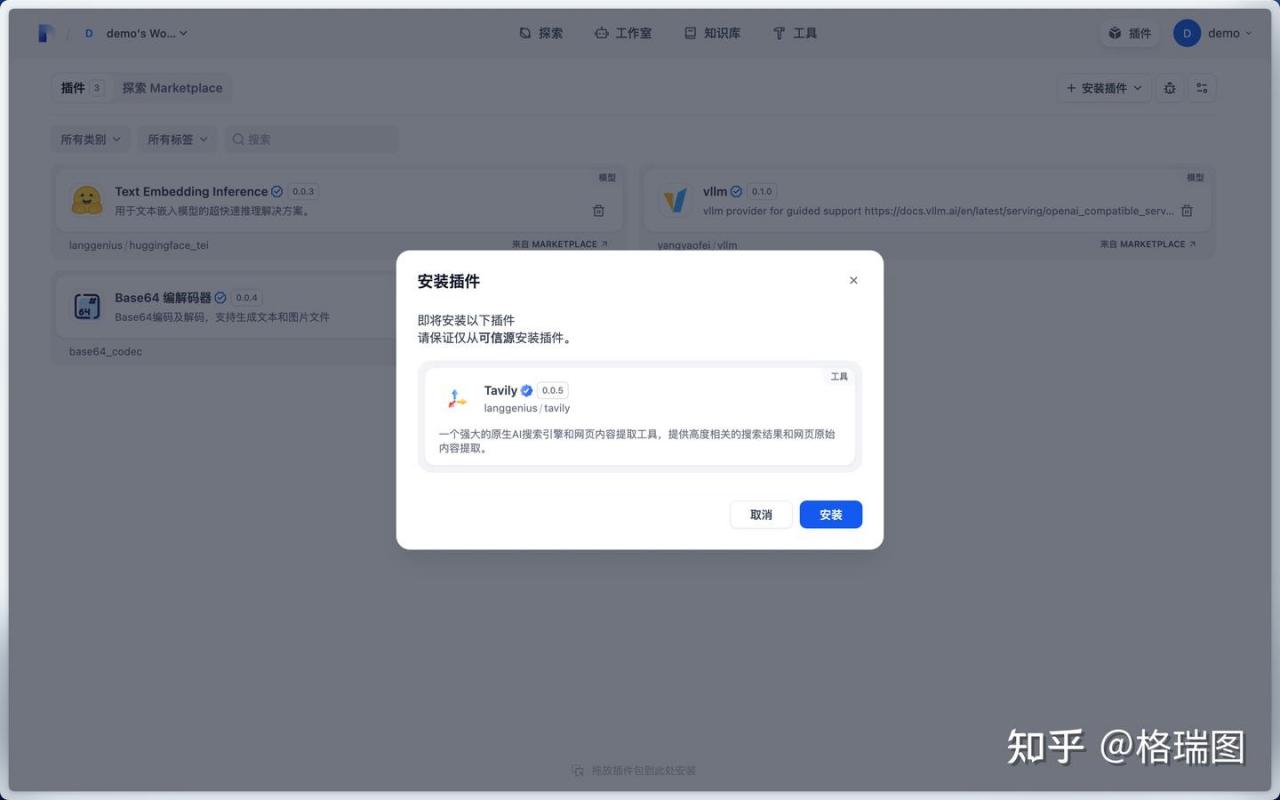Click 取消 to cancel installation
The width and height of the screenshot is (1280, 800).
761,514
